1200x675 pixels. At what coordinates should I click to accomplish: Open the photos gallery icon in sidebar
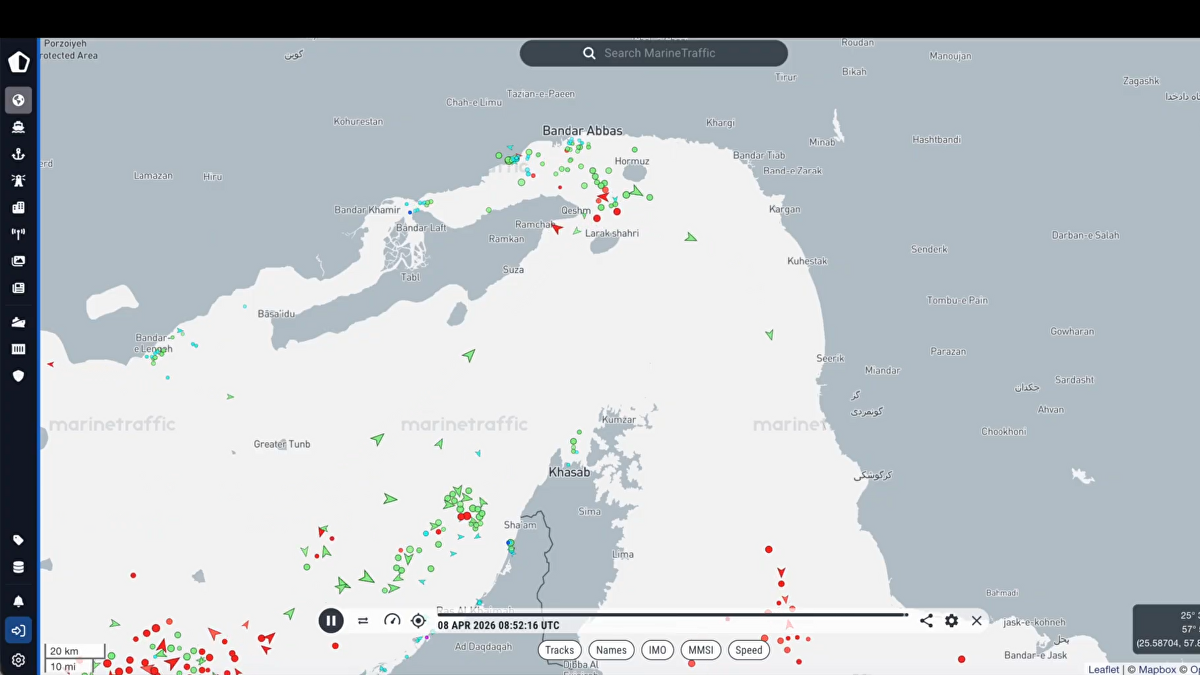tap(18, 261)
